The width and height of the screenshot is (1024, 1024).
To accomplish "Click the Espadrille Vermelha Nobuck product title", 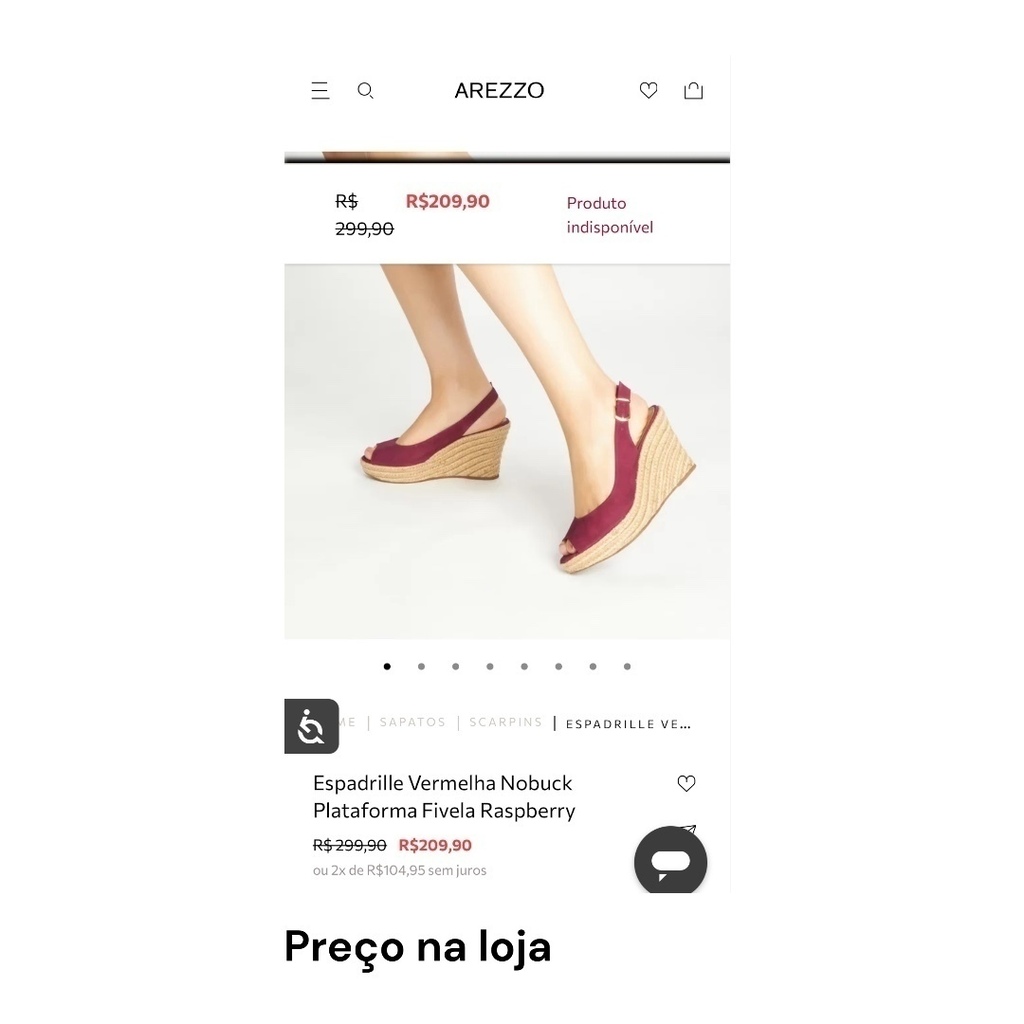I will pyautogui.click(x=444, y=797).
